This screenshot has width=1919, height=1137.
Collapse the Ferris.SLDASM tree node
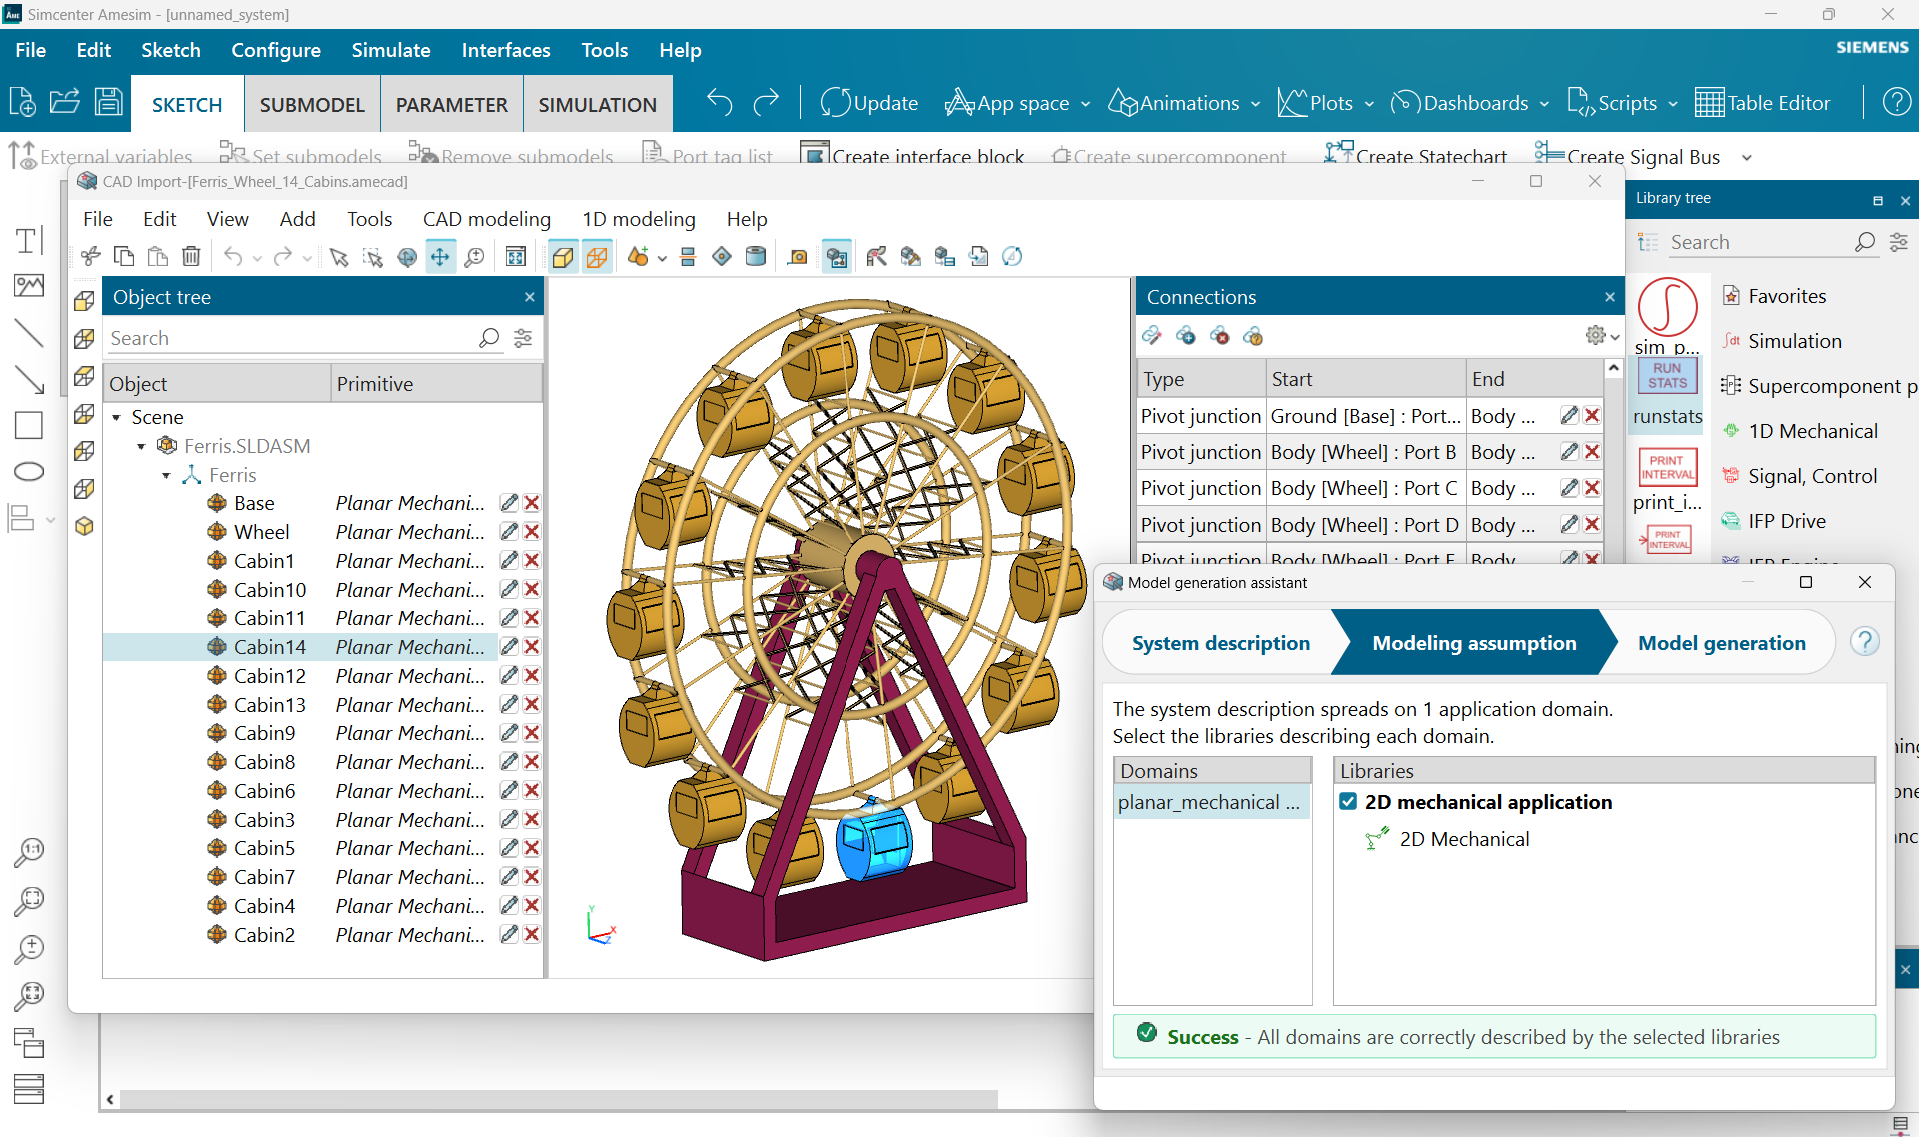(x=142, y=446)
